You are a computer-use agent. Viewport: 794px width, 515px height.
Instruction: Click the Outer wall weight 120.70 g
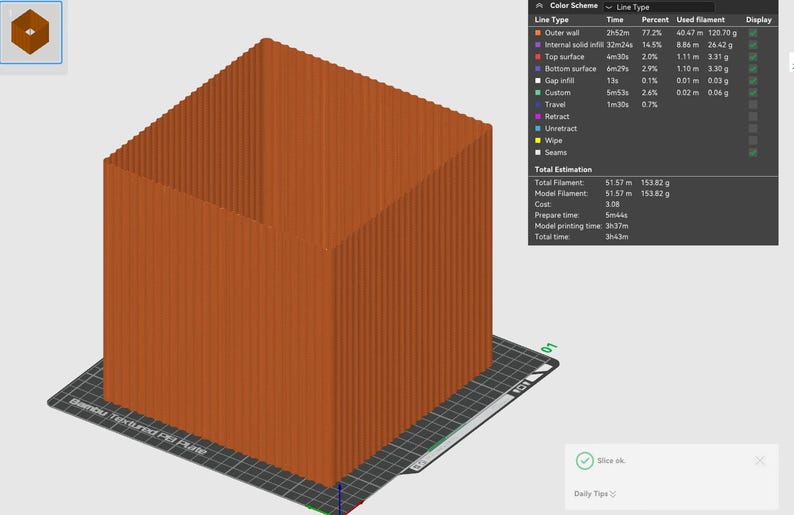(x=722, y=33)
